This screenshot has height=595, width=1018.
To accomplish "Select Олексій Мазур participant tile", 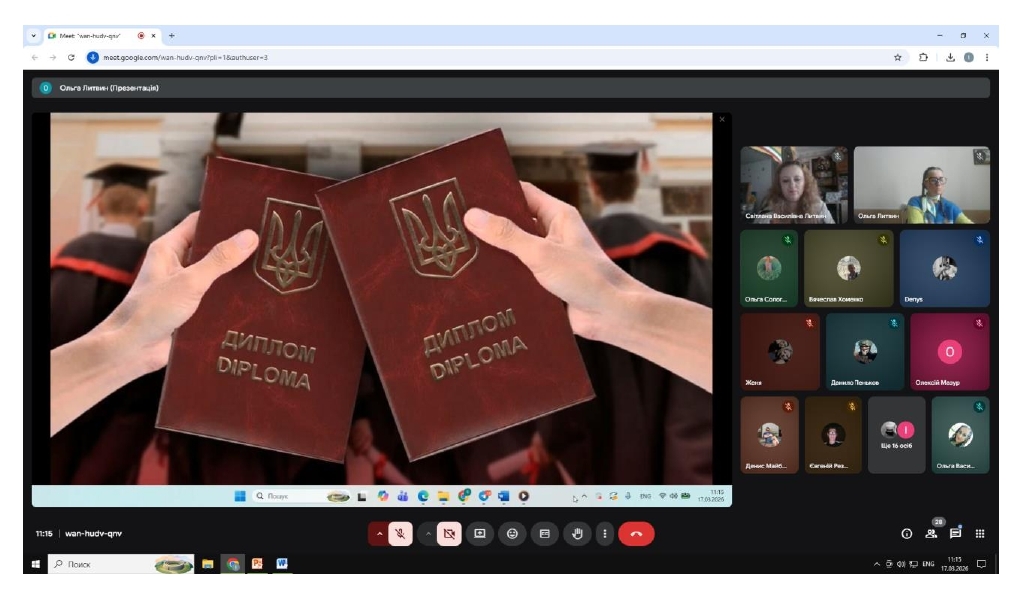I will (x=950, y=351).
